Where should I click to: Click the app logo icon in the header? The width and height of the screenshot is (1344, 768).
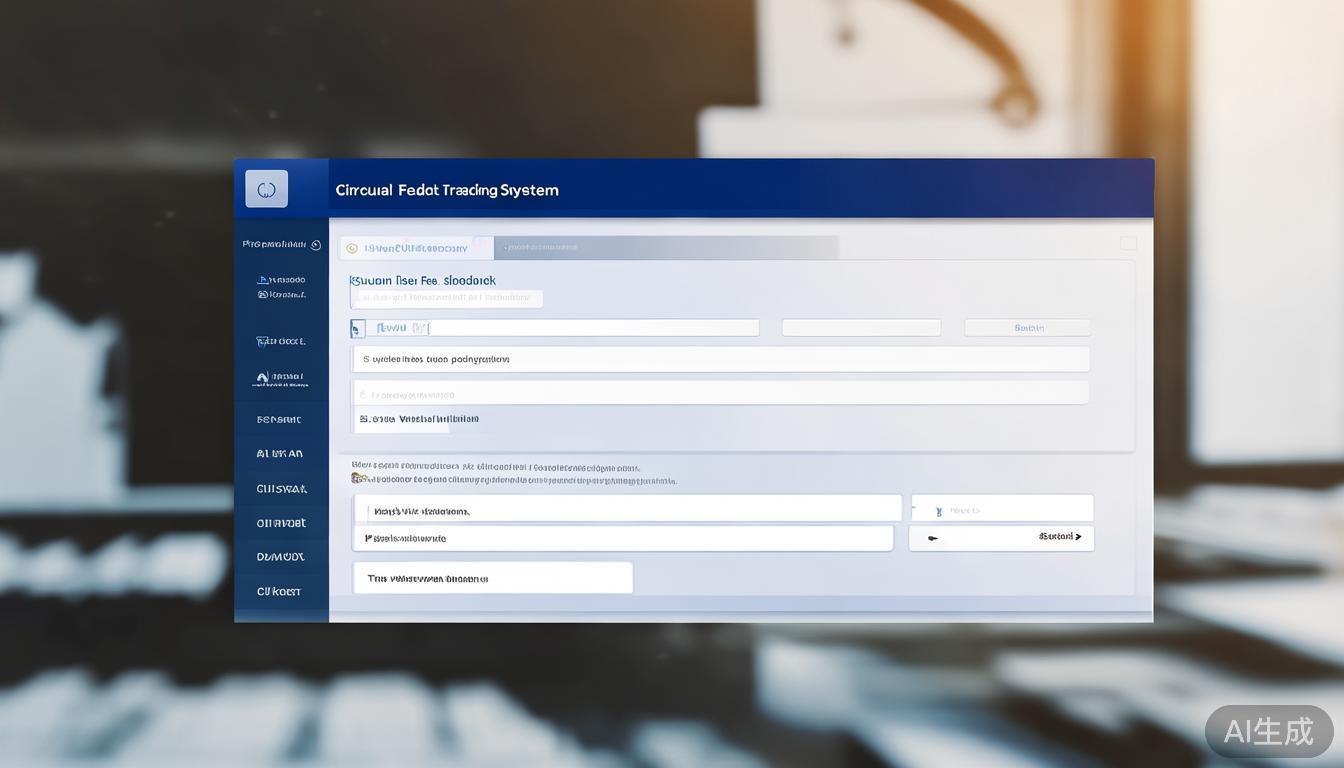[x=266, y=189]
